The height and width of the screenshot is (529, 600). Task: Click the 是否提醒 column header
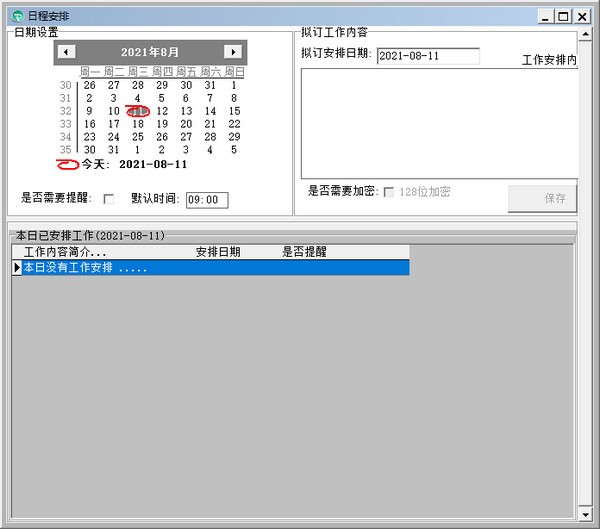point(304,252)
